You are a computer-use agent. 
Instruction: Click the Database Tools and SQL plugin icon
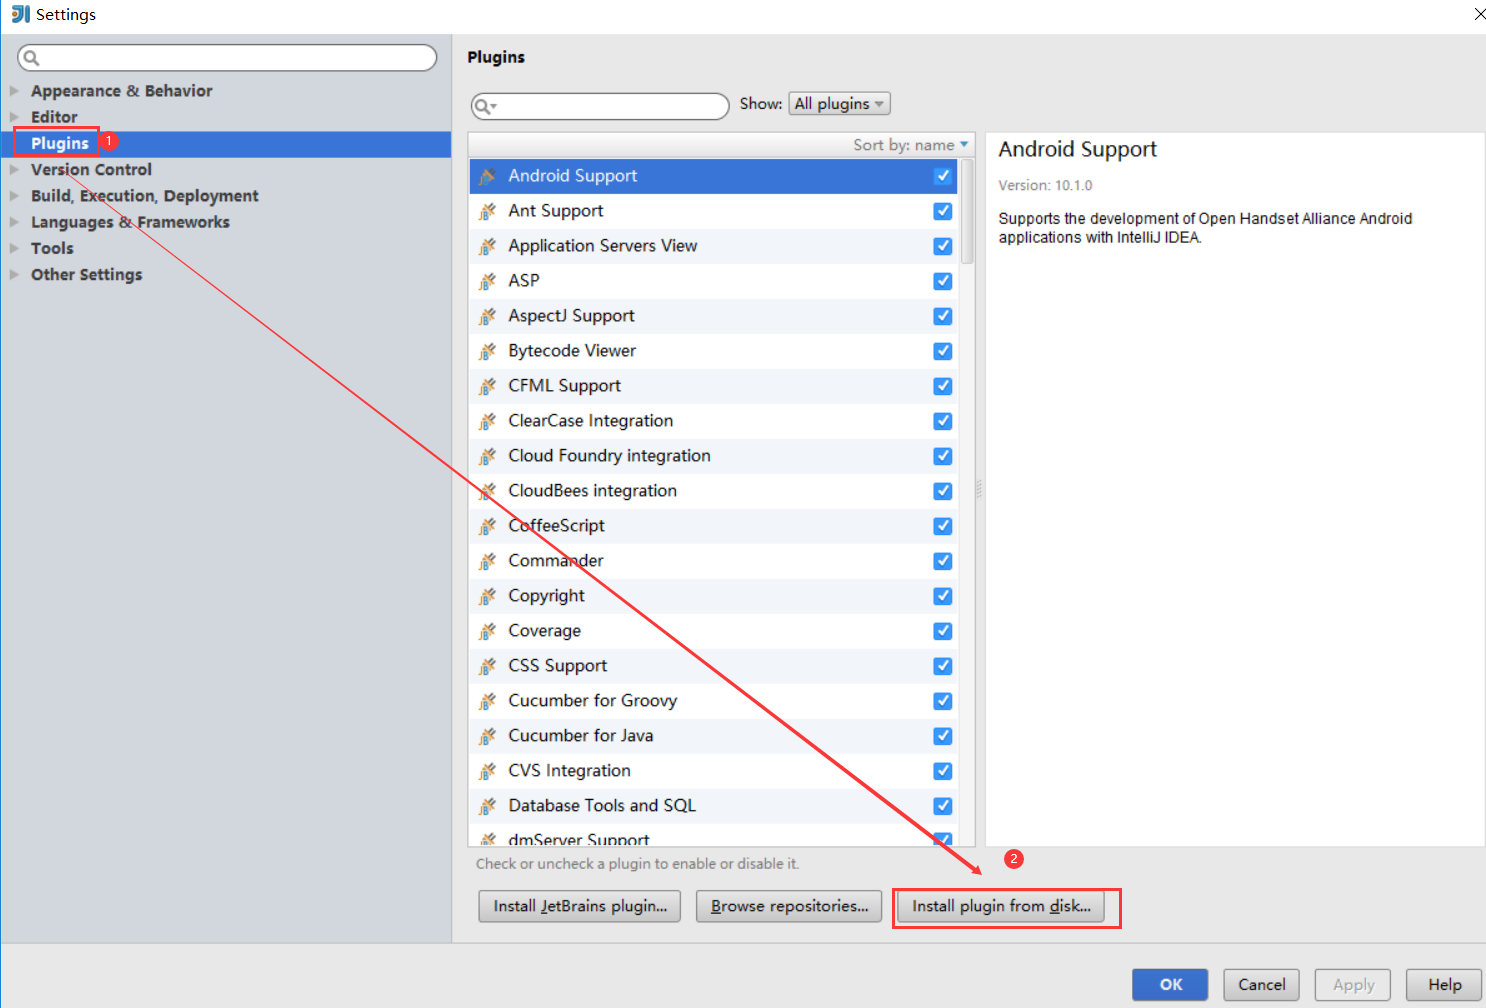[487, 806]
